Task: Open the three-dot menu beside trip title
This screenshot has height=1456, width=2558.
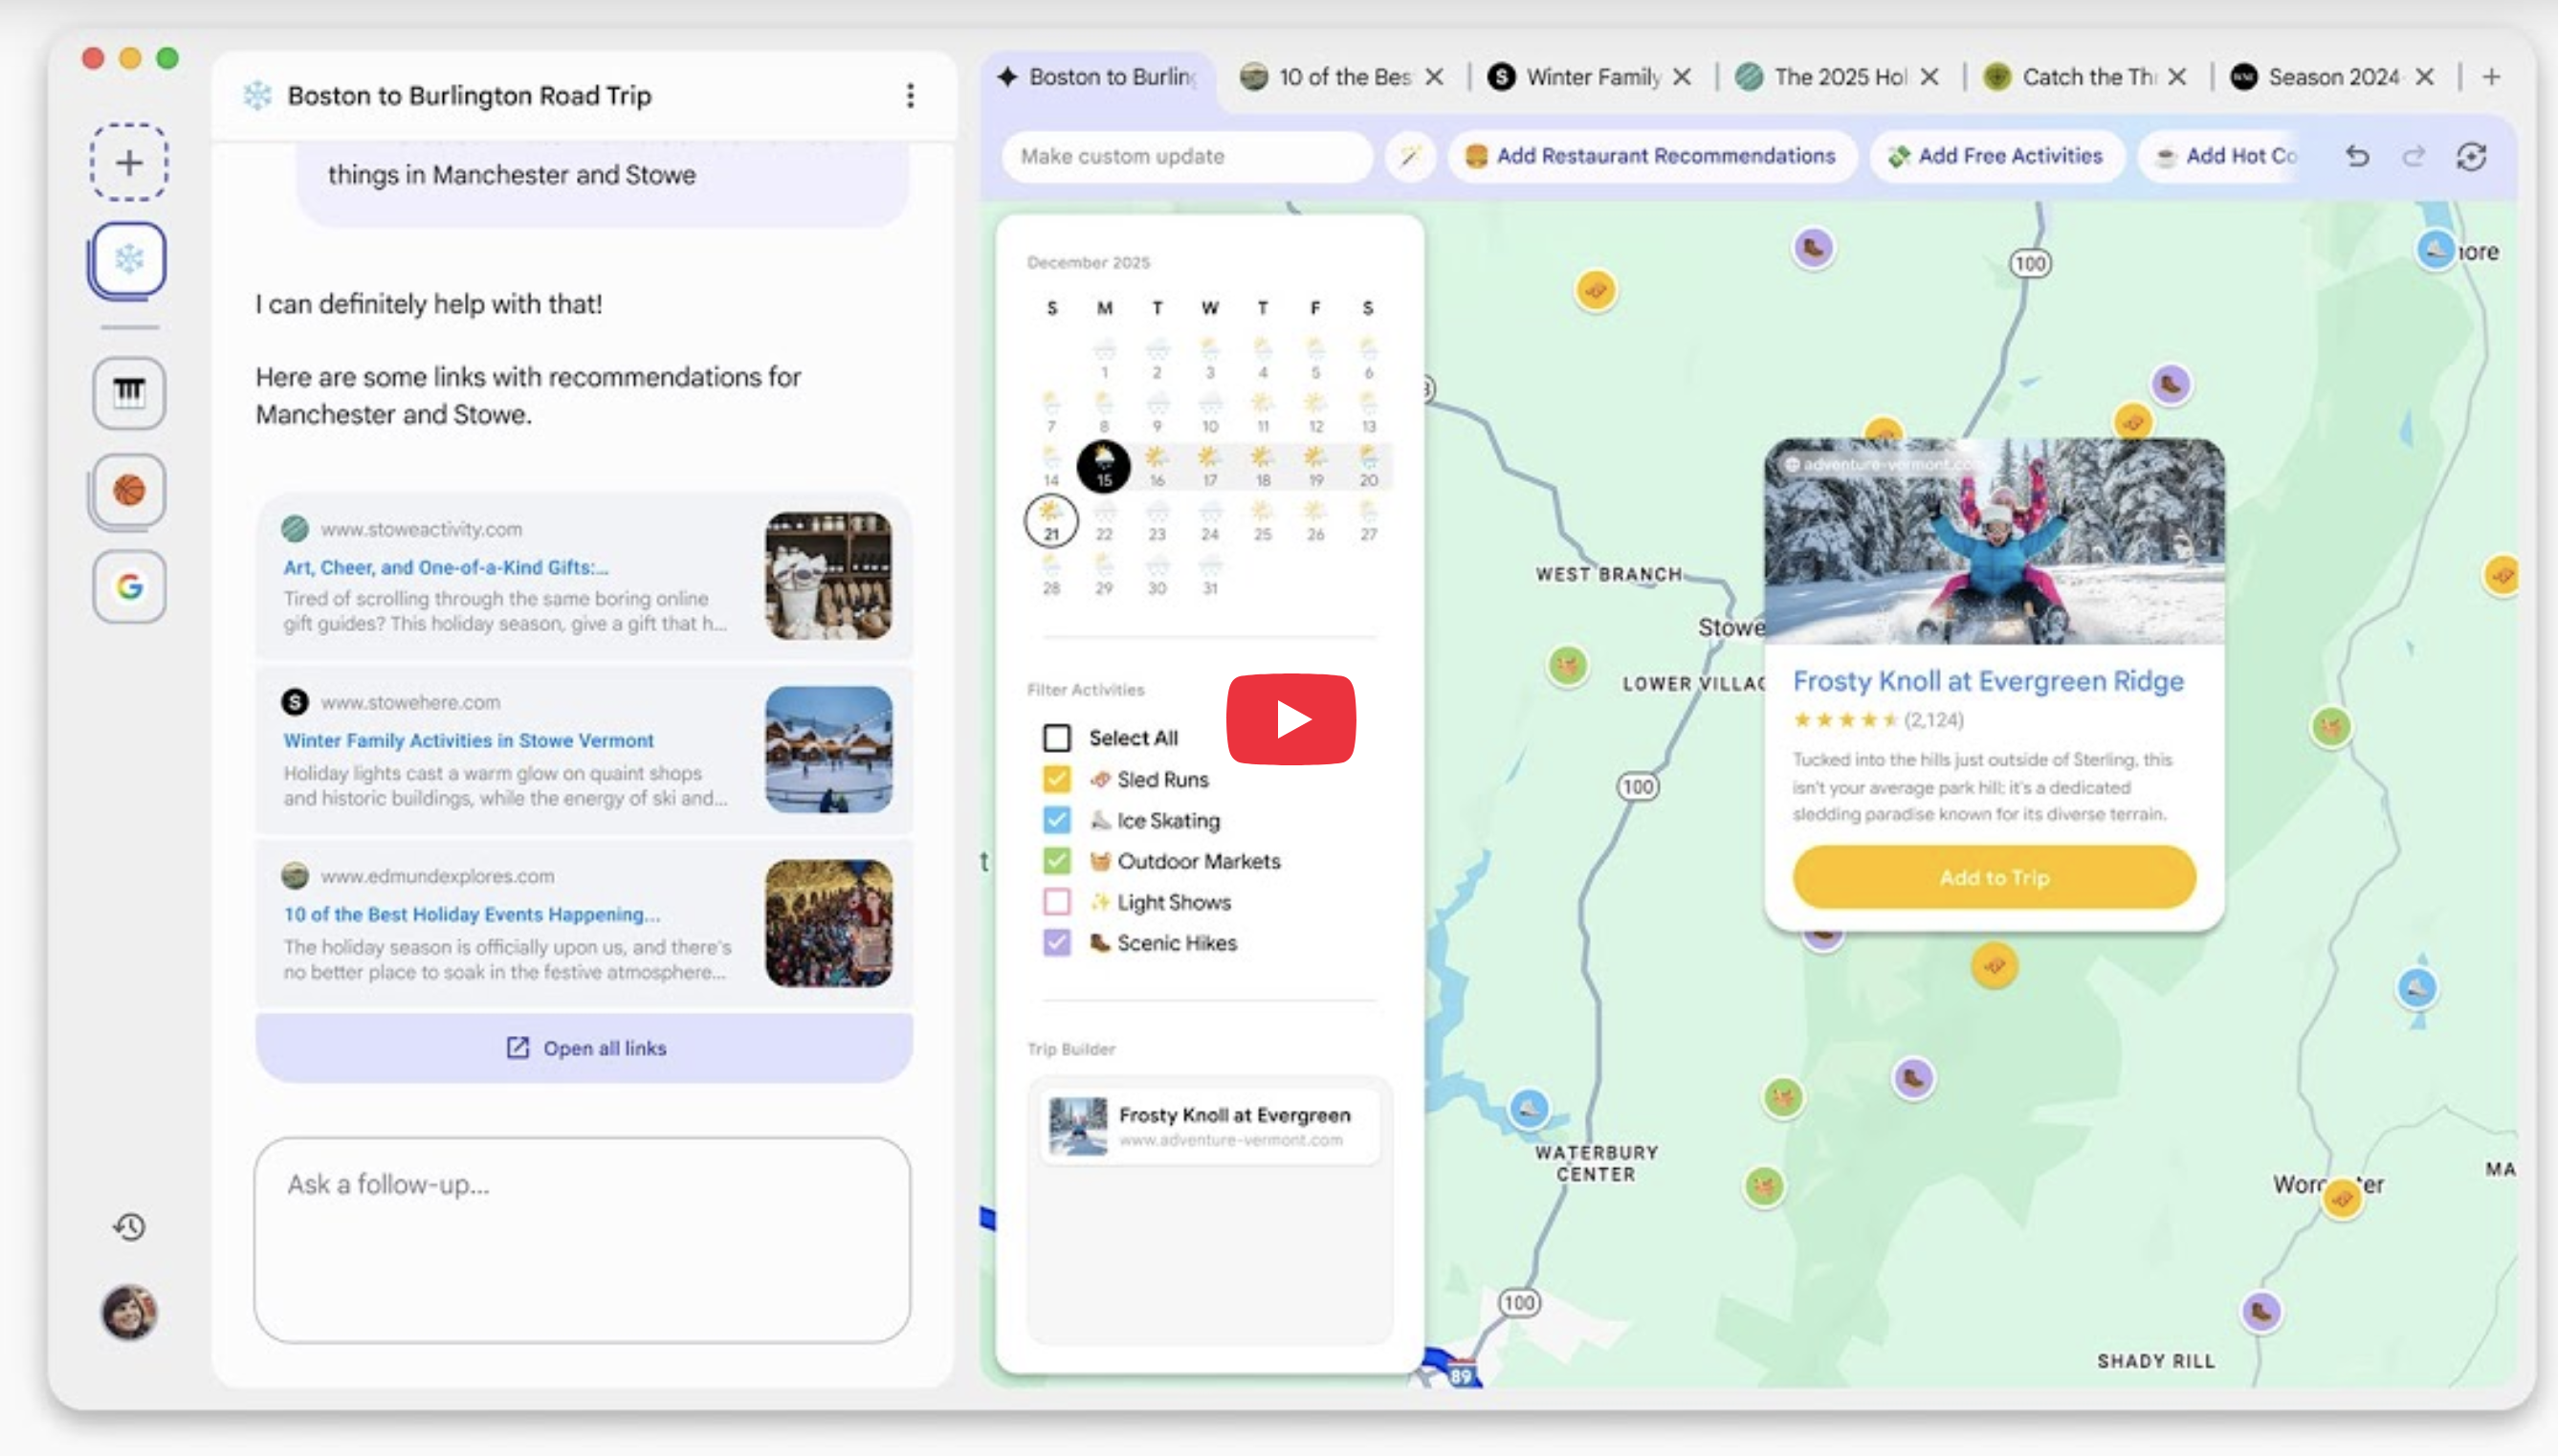Action: coord(910,95)
